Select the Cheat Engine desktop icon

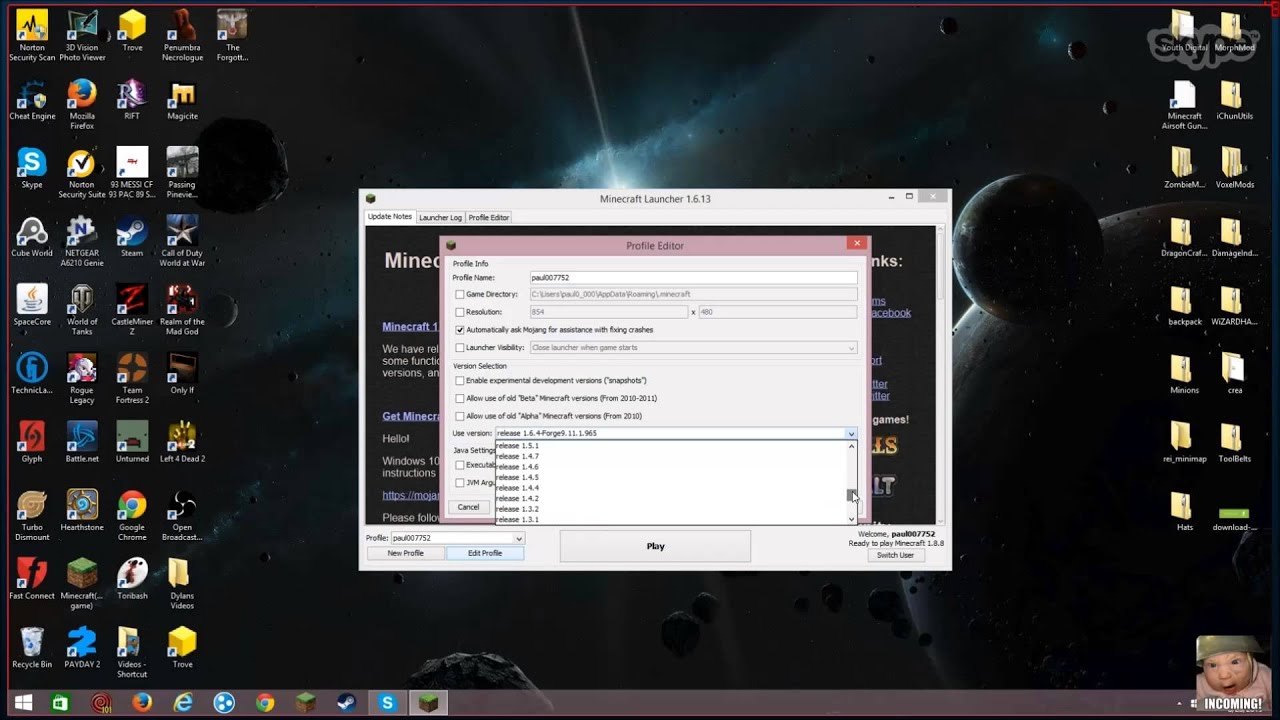[32, 100]
